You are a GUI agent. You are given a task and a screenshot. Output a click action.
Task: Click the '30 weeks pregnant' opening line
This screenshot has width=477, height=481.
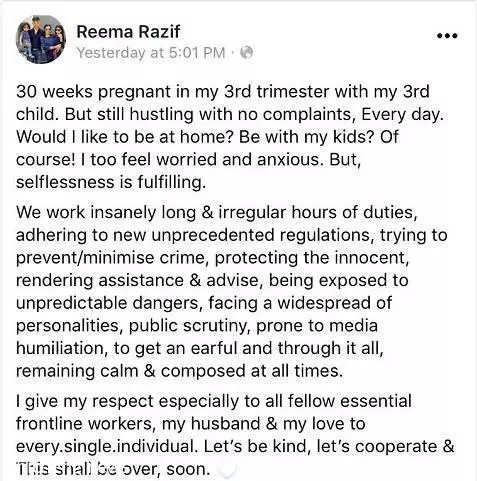(x=223, y=91)
